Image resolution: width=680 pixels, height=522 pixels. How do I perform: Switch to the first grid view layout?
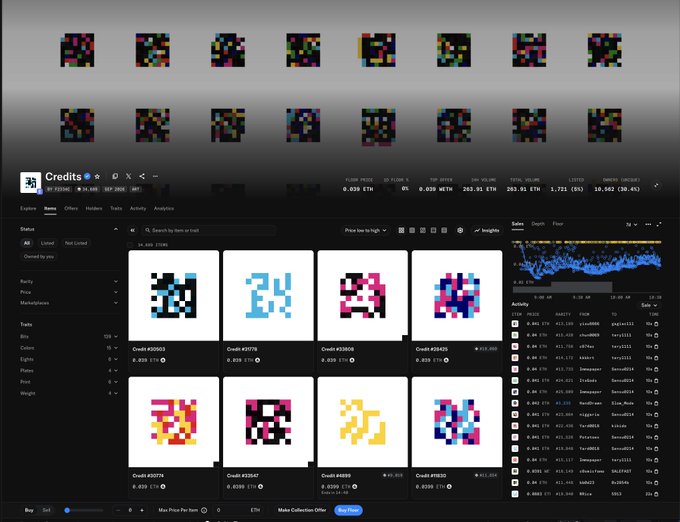pyautogui.click(x=401, y=230)
